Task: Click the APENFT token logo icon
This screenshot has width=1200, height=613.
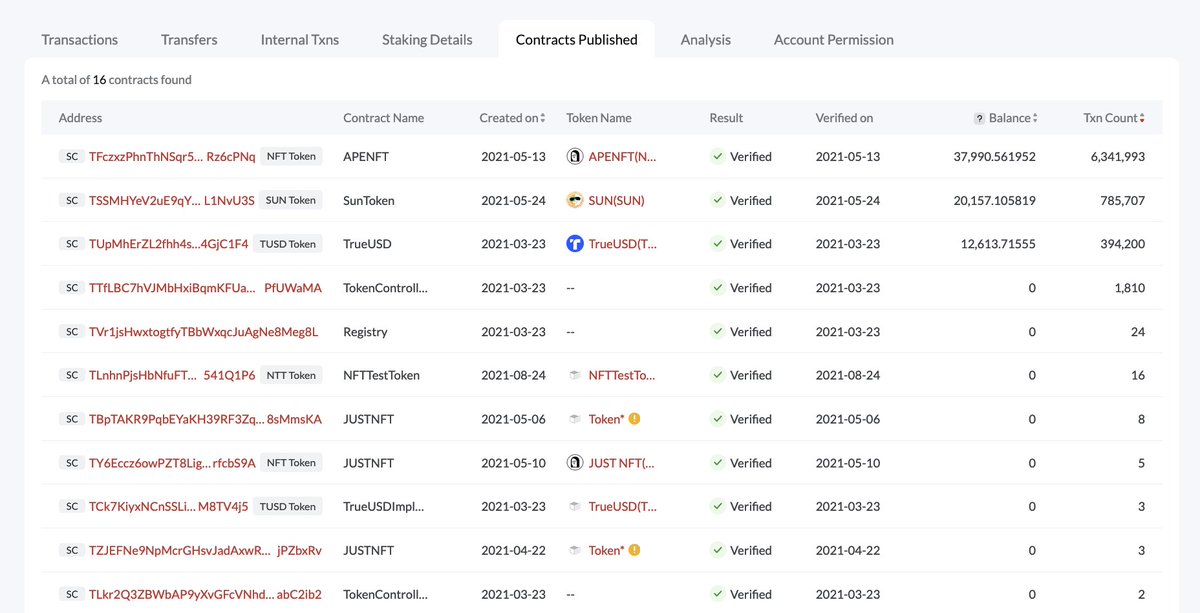Action: coord(575,157)
